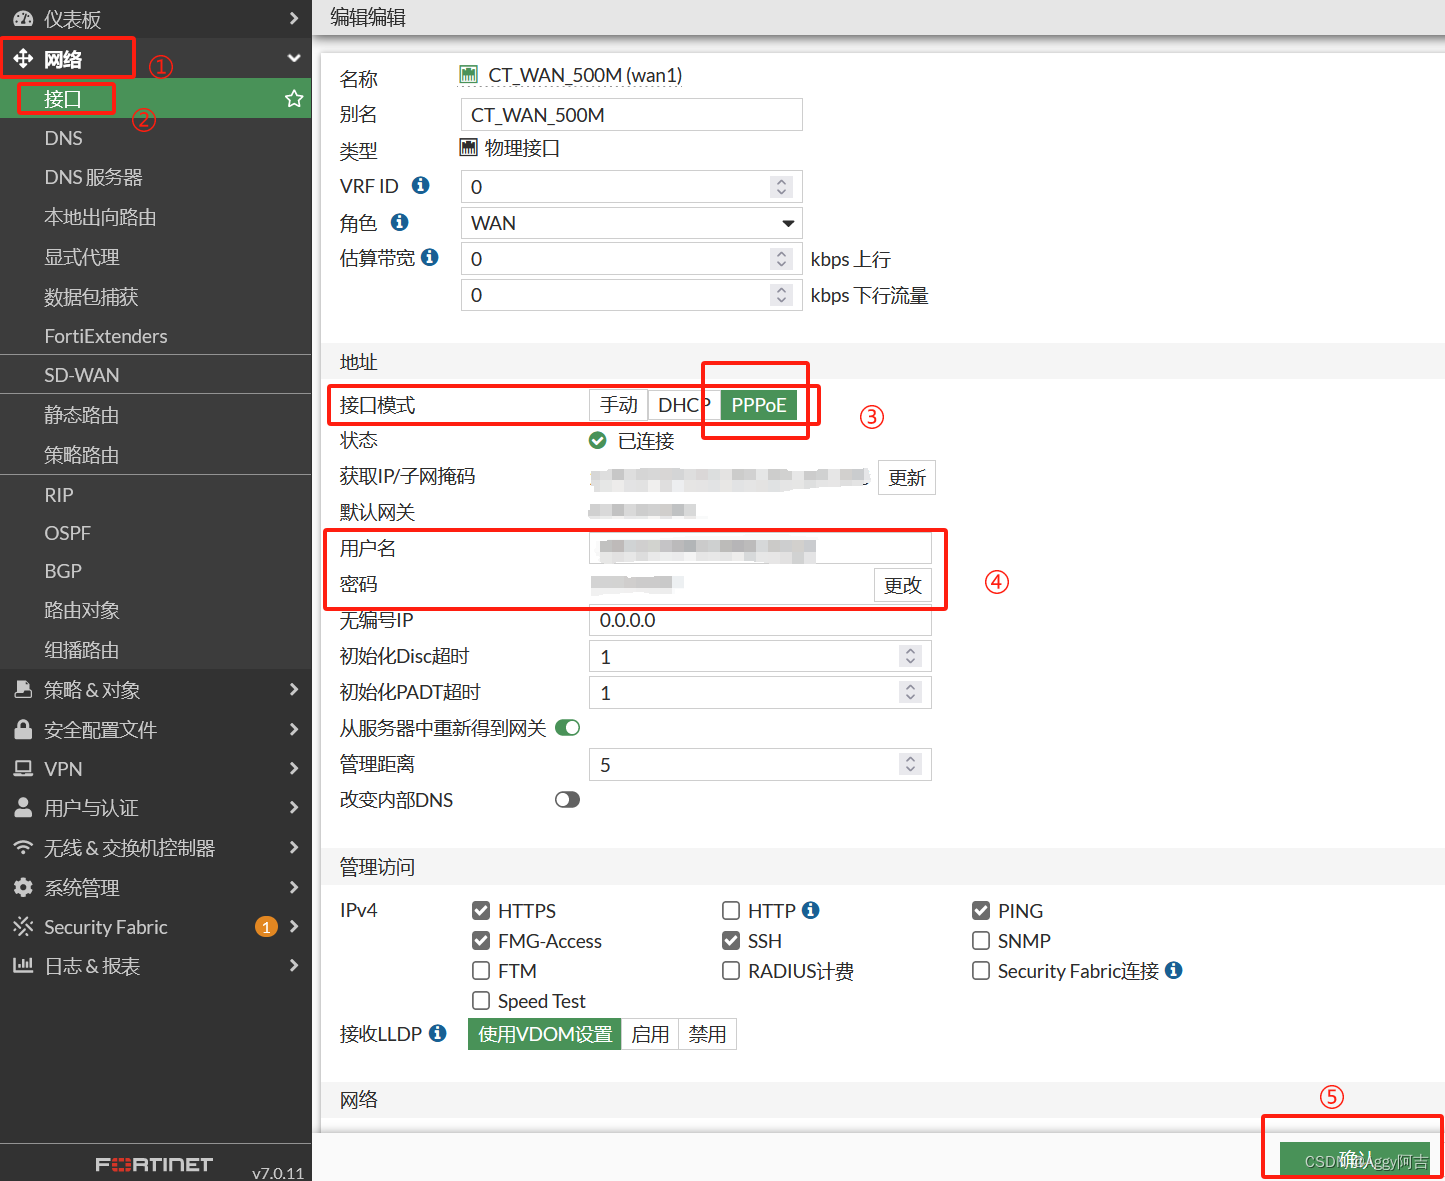Click the 策略 & 对象 sidebar icon
Image resolution: width=1445 pixels, height=1181 pixels.
[x=23, y=689]
